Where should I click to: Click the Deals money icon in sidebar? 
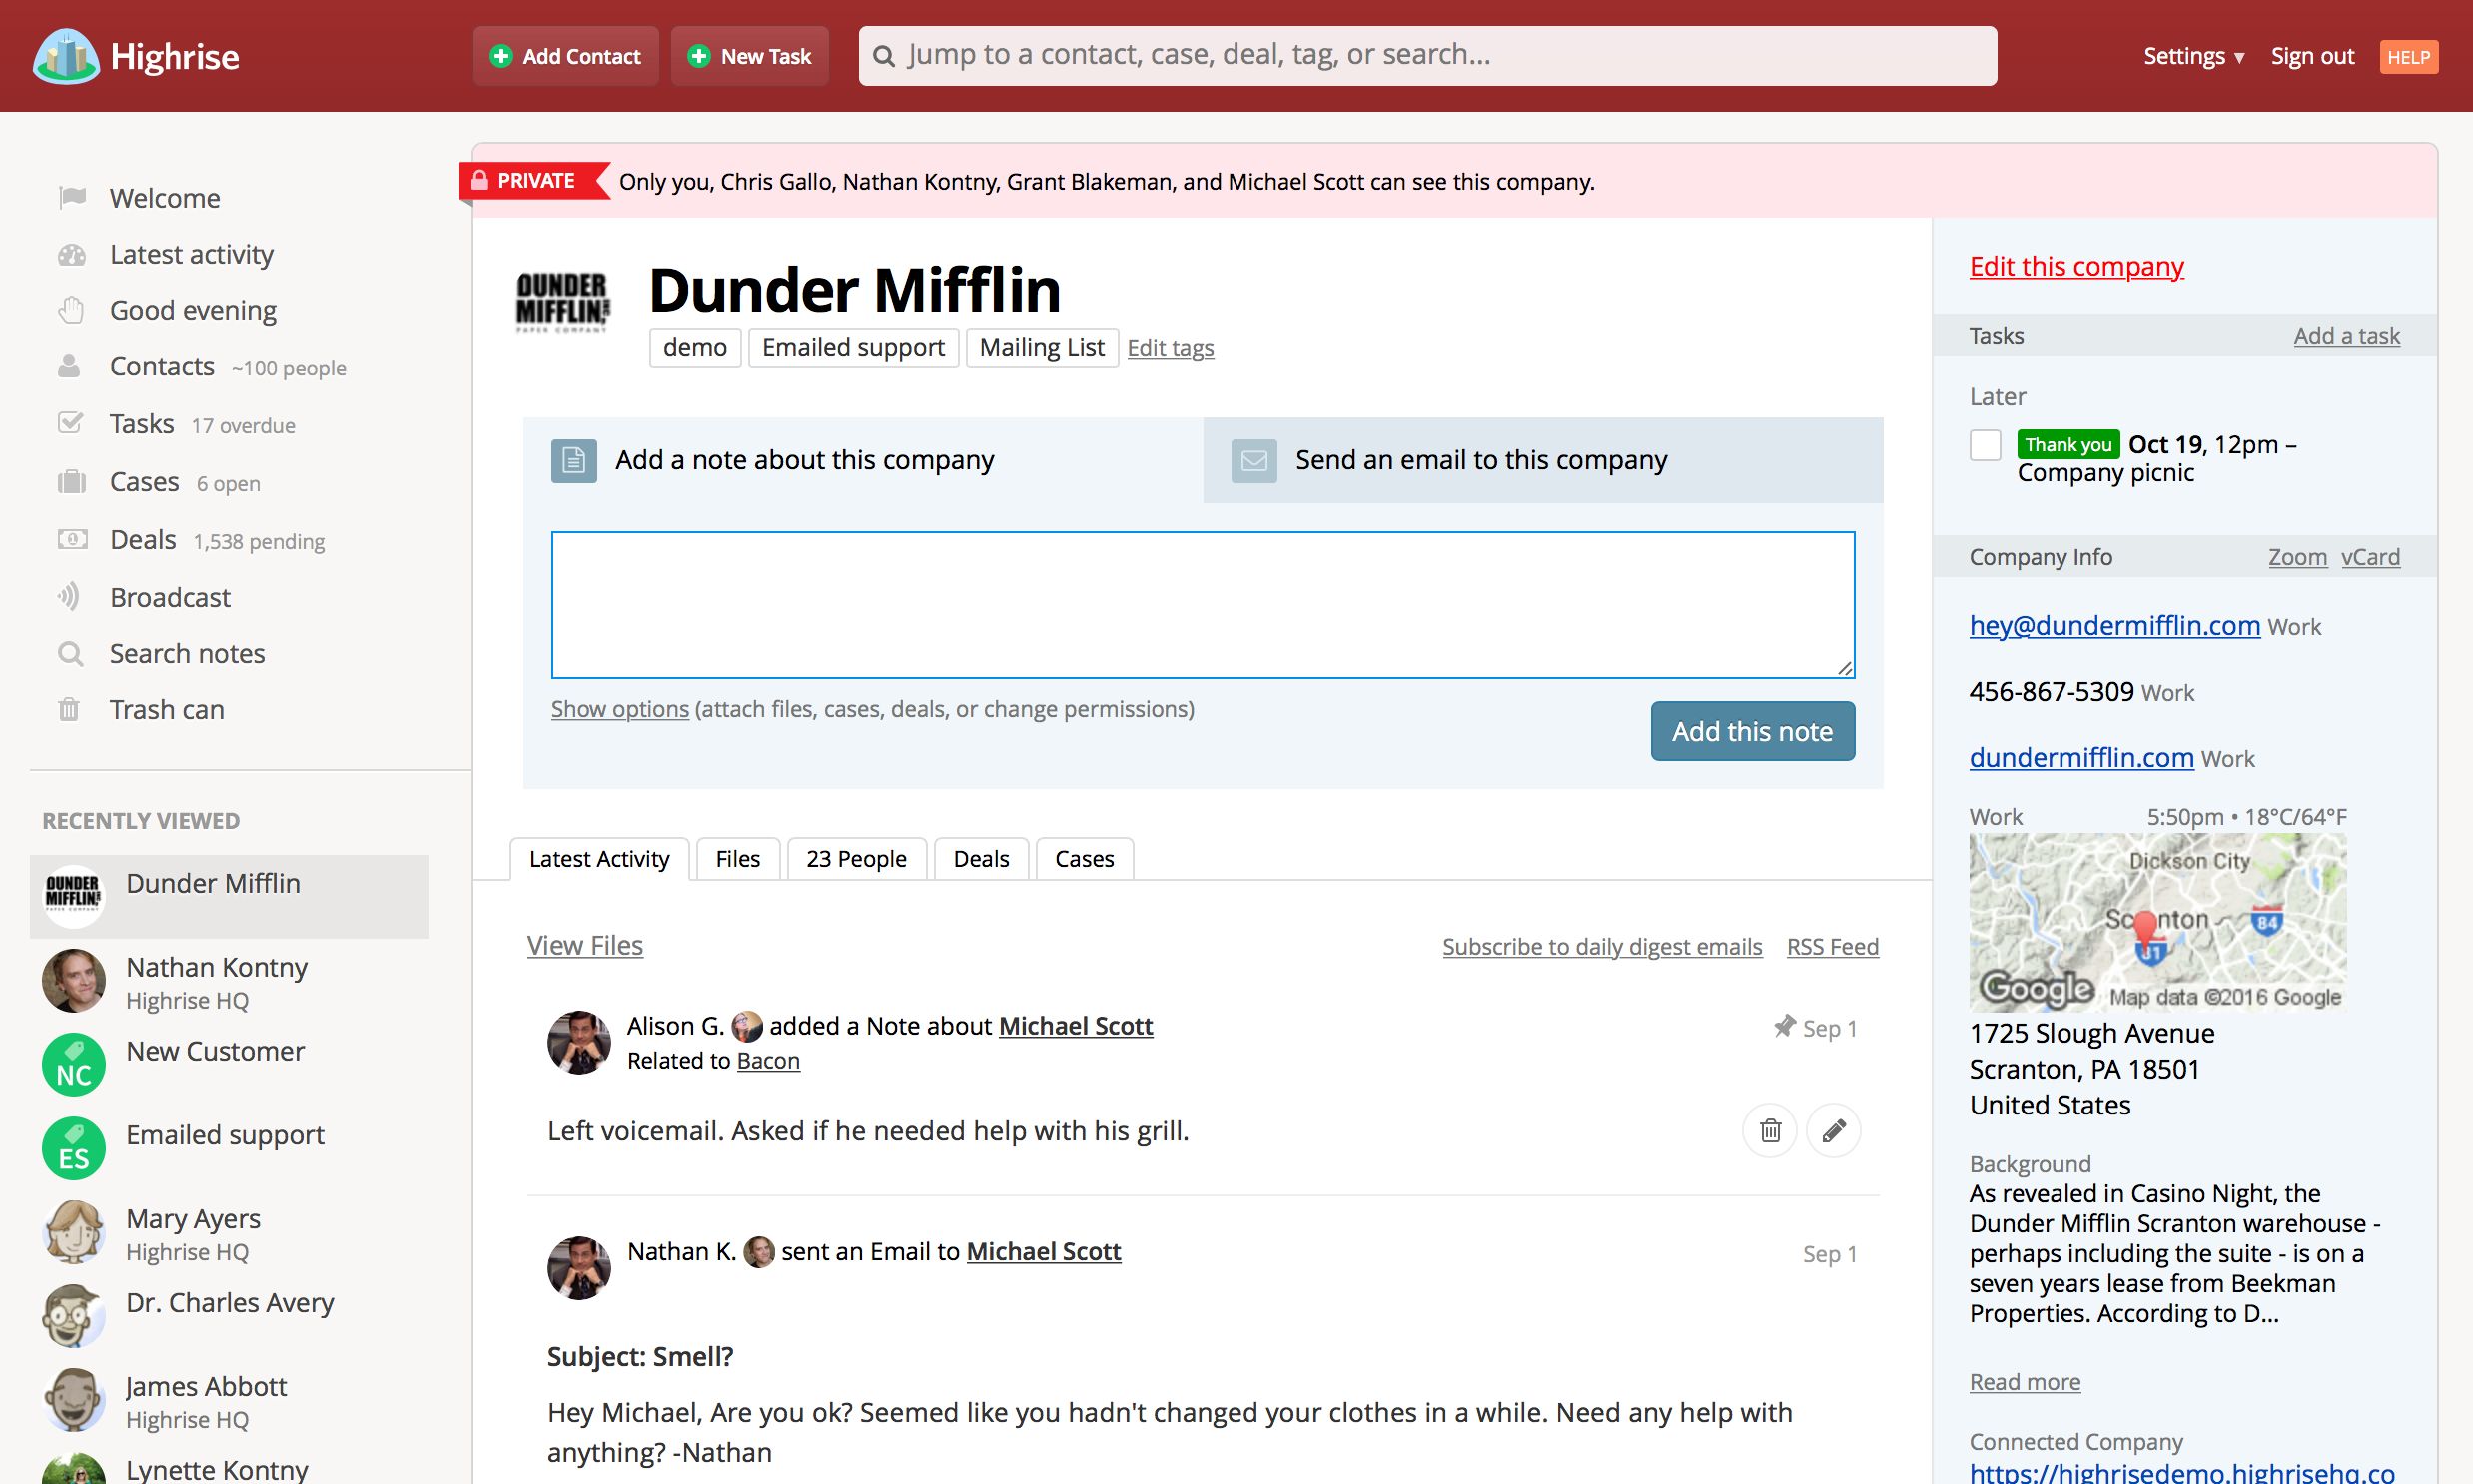(71, 540)
